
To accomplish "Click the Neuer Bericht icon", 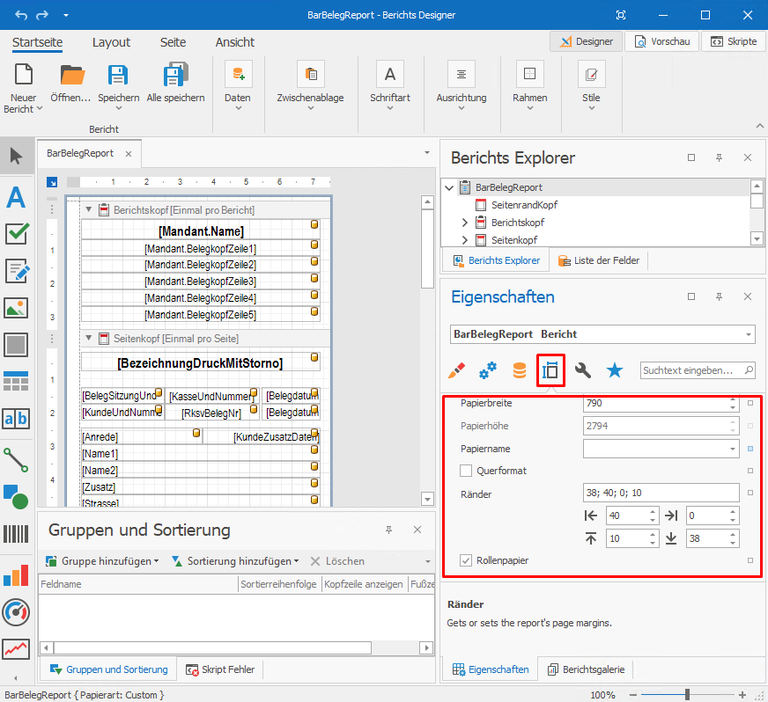I will [24, 74].
